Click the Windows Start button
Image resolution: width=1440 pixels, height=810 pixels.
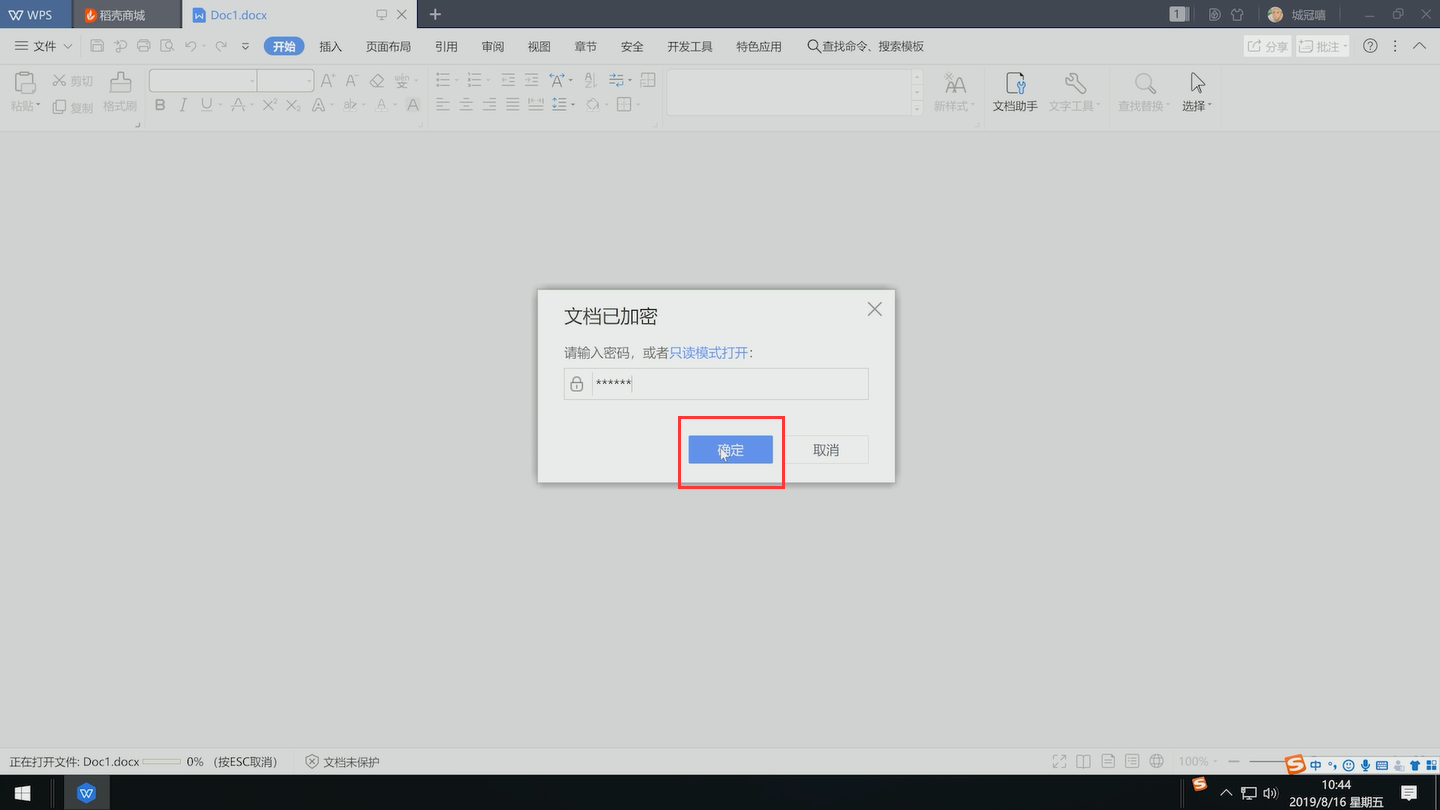22,793
